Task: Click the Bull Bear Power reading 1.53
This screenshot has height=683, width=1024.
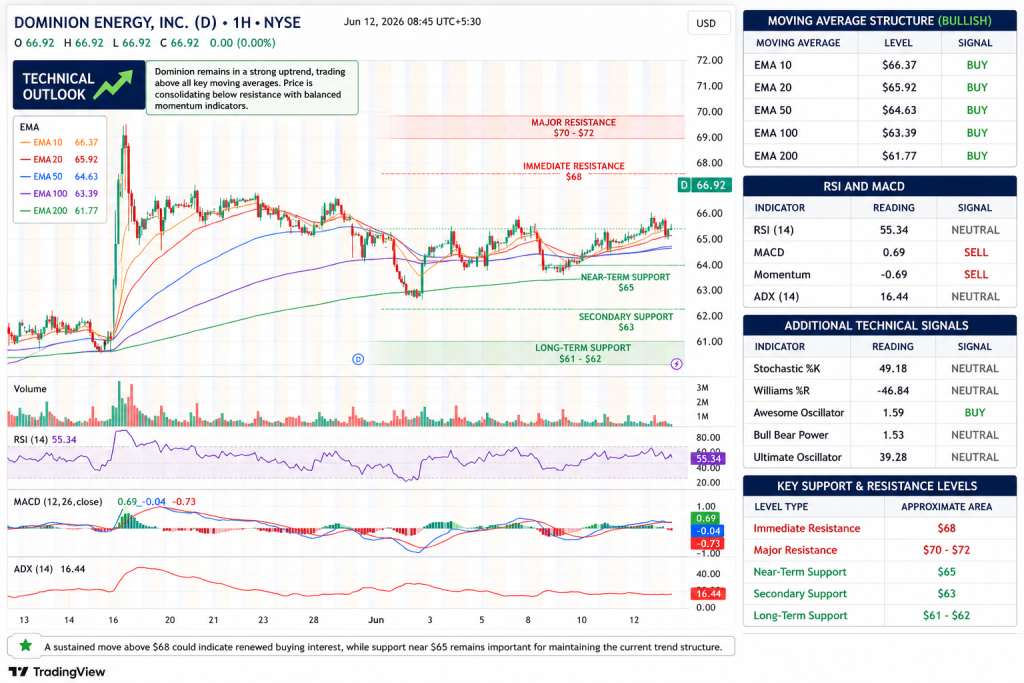Action: (x=893, y=436)
